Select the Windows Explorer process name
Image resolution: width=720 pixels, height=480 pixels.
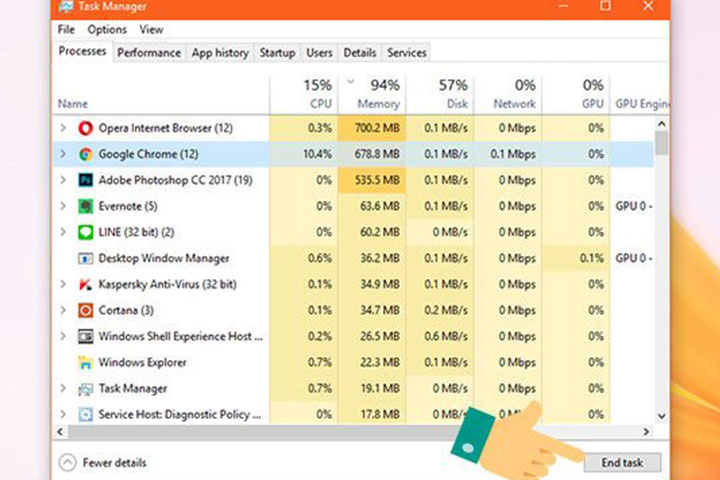point(142,363)
